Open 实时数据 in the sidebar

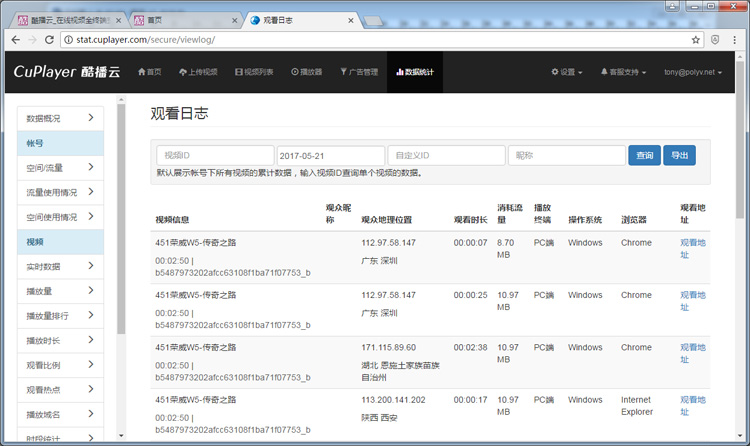[x=60, y=267]
